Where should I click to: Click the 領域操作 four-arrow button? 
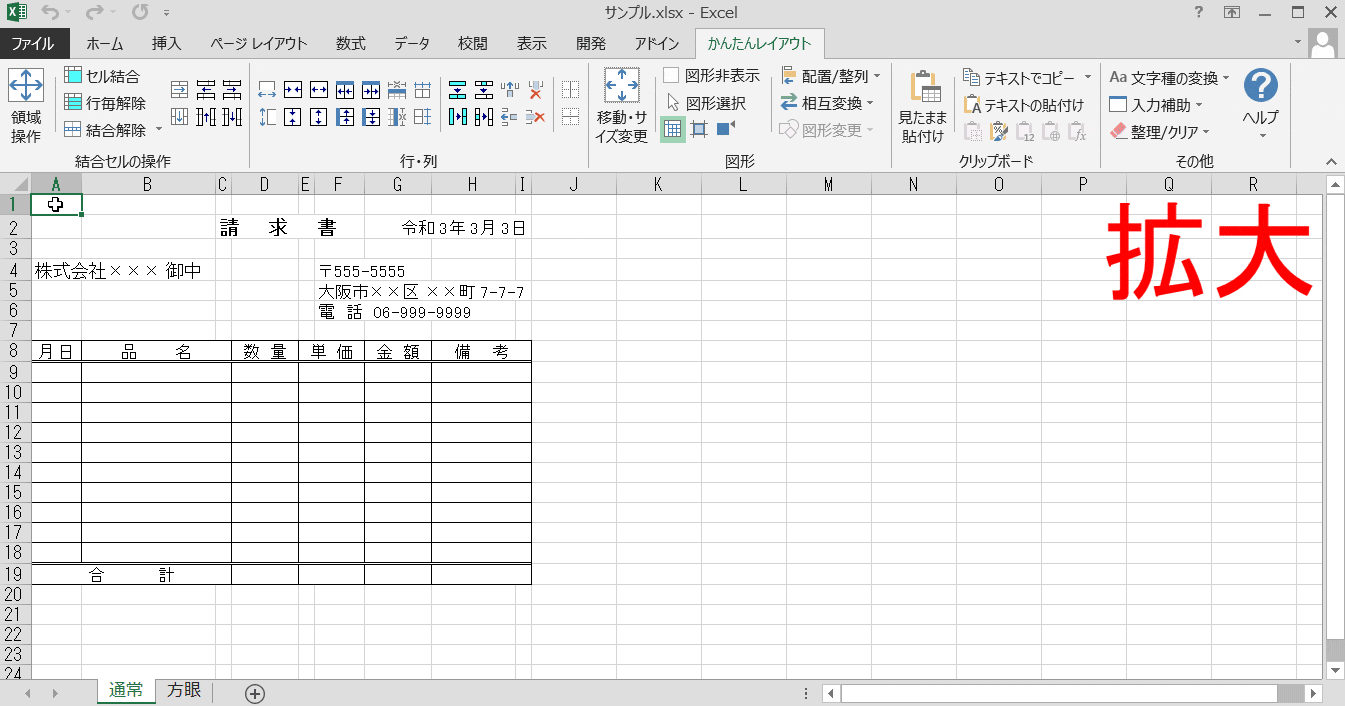[26, 106]
